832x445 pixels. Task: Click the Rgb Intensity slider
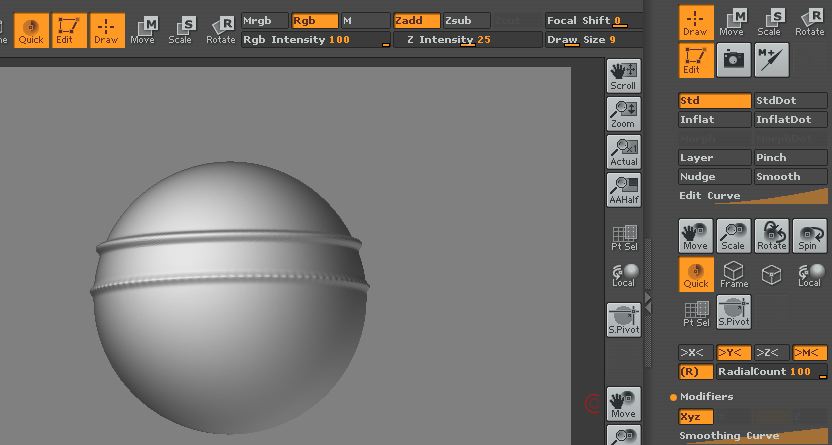[316, 40]
